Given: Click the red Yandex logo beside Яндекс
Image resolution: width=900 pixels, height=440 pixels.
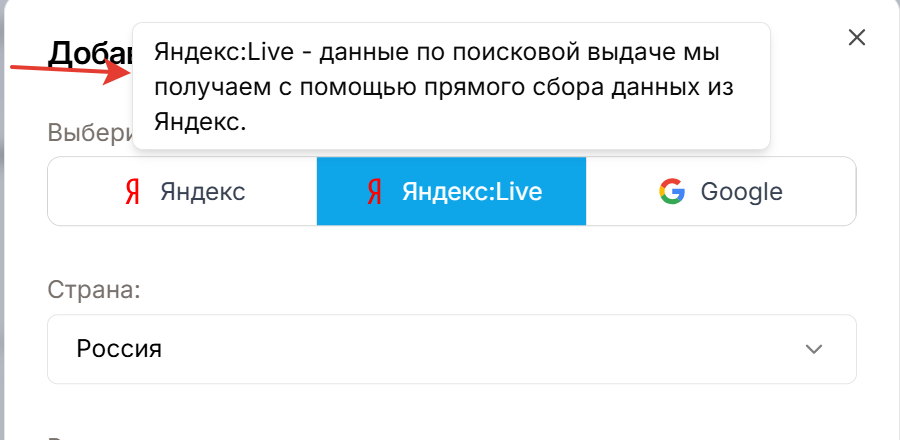Looking at the screenshot, I should [x=133, y=192].
